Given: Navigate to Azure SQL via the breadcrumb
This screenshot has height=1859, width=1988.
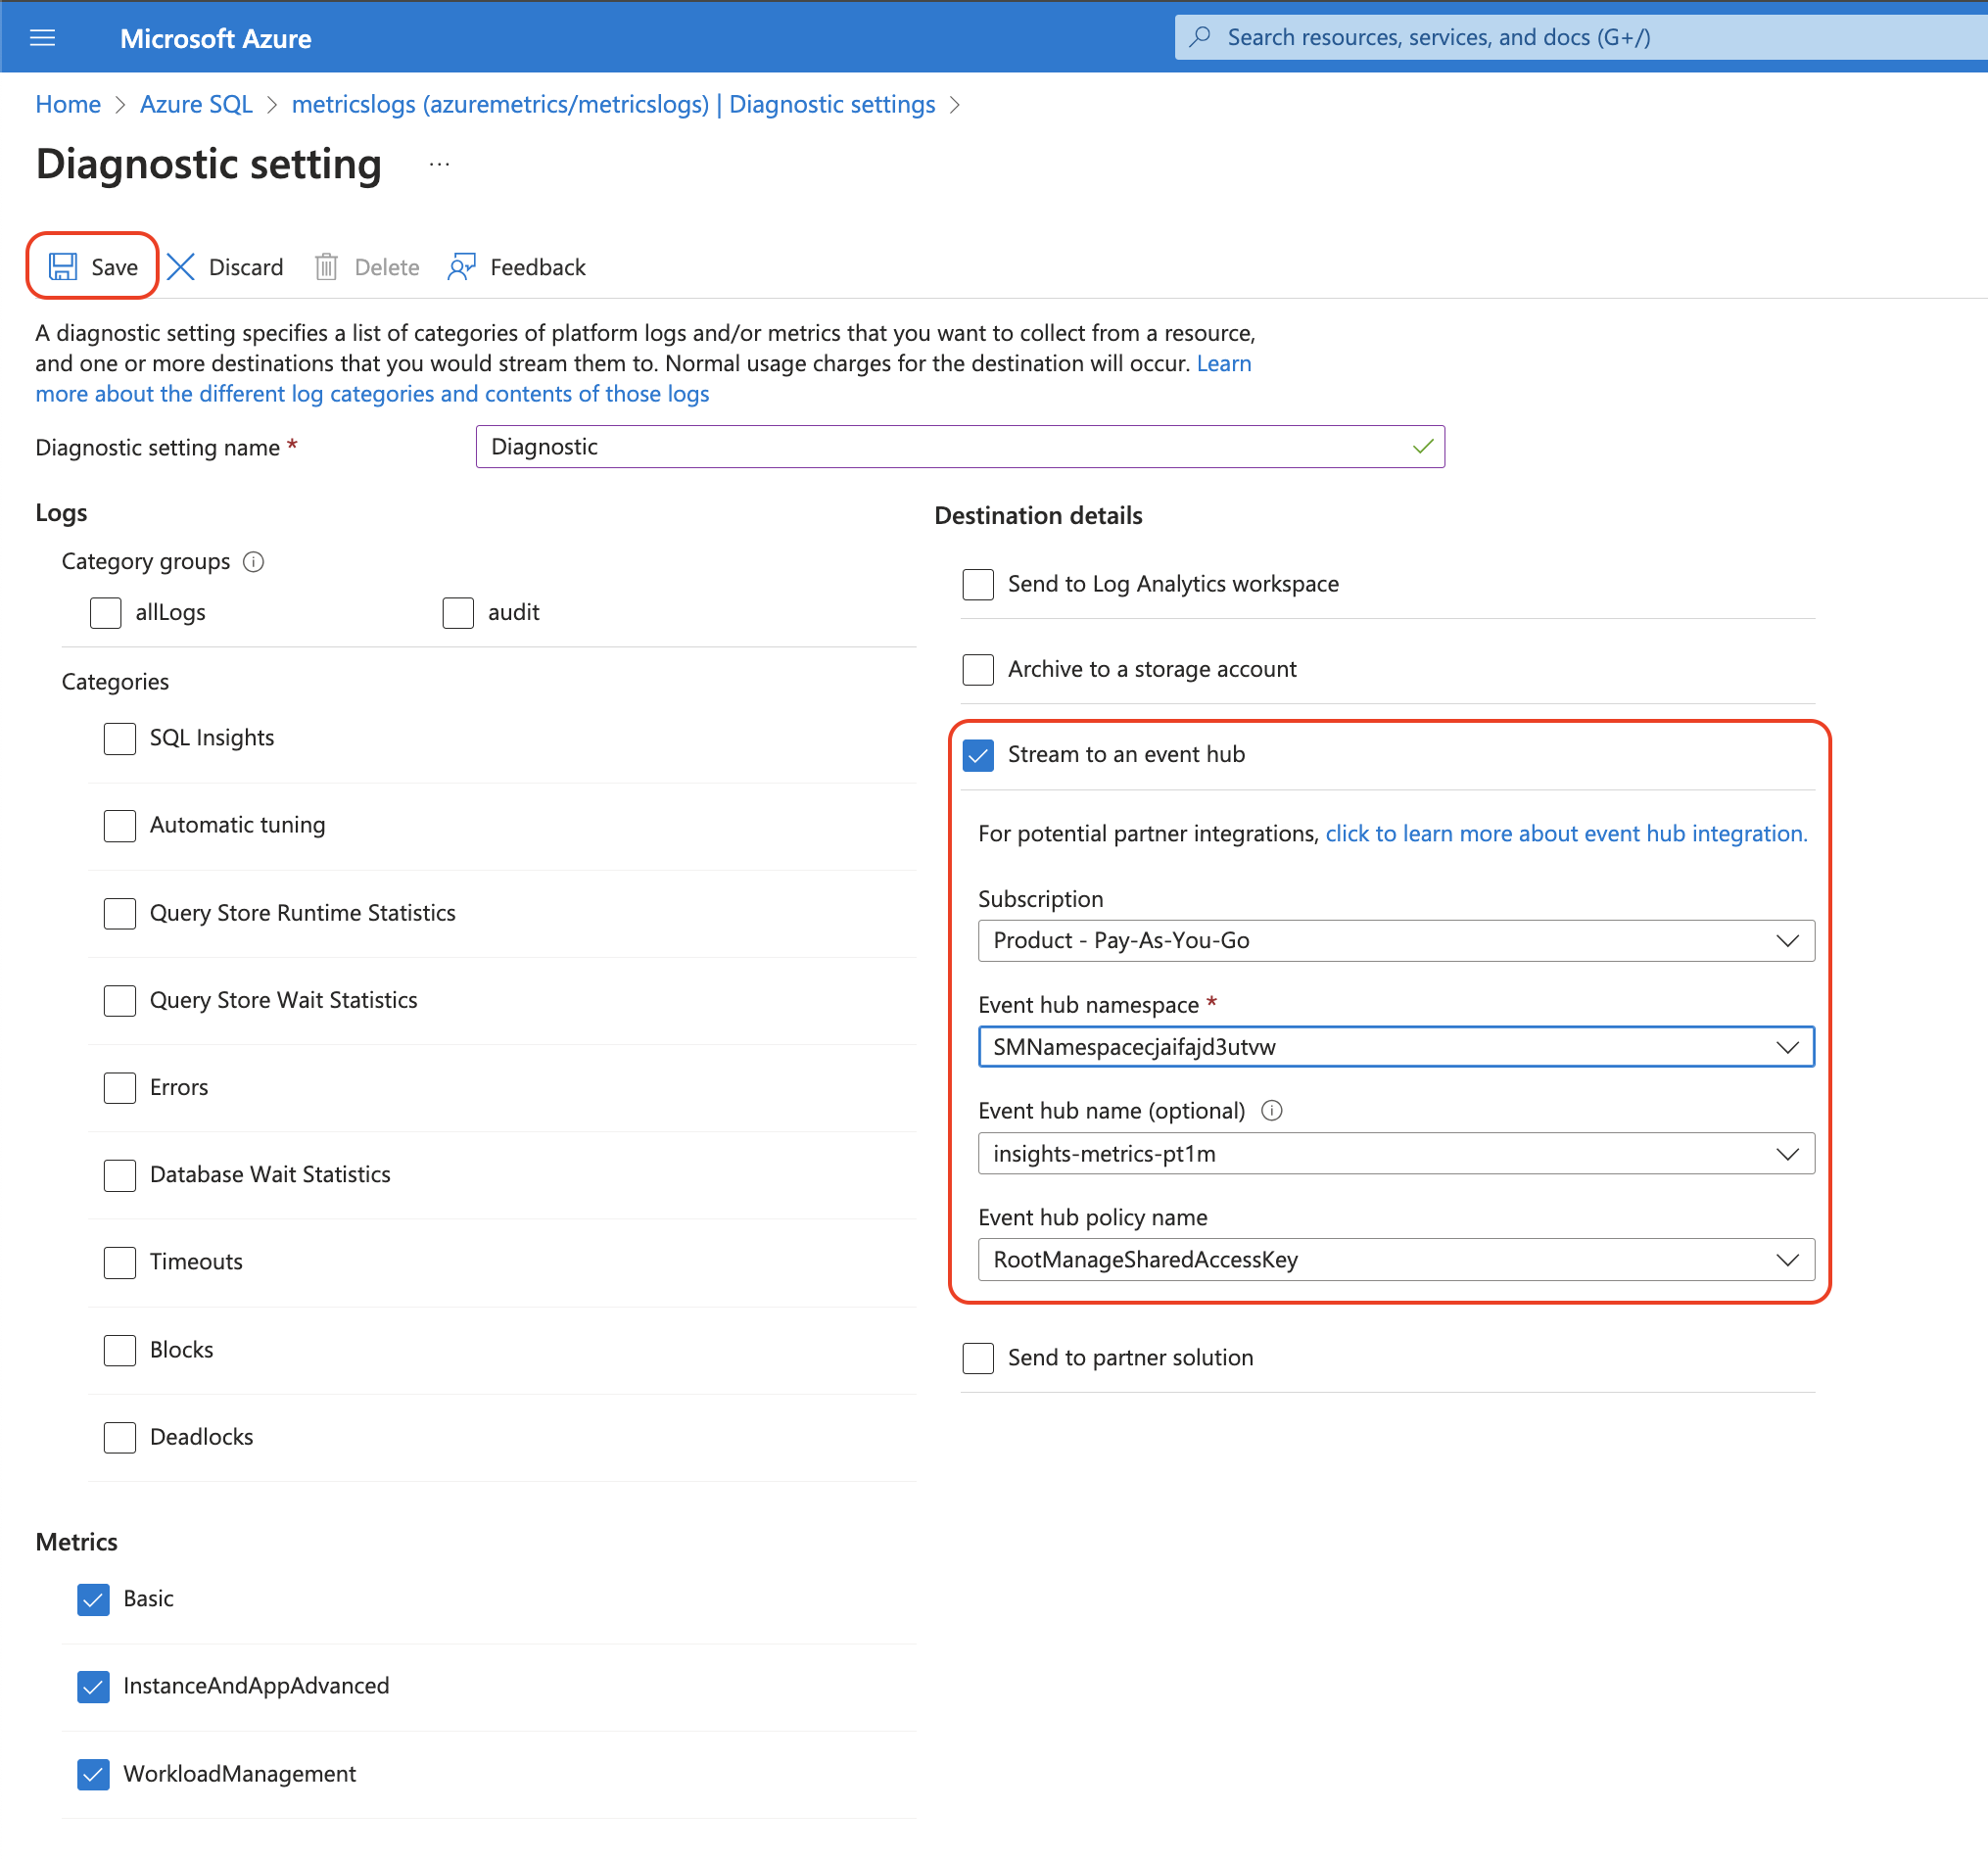Looking at the screenshot, I should click(196, 104).
